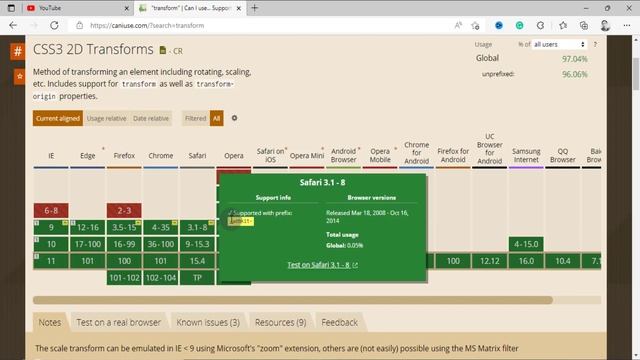Viewport: 640px width, 360px height.
Task: Click Test on Safari 3.1 - 8 link
Action: (322, 265)
